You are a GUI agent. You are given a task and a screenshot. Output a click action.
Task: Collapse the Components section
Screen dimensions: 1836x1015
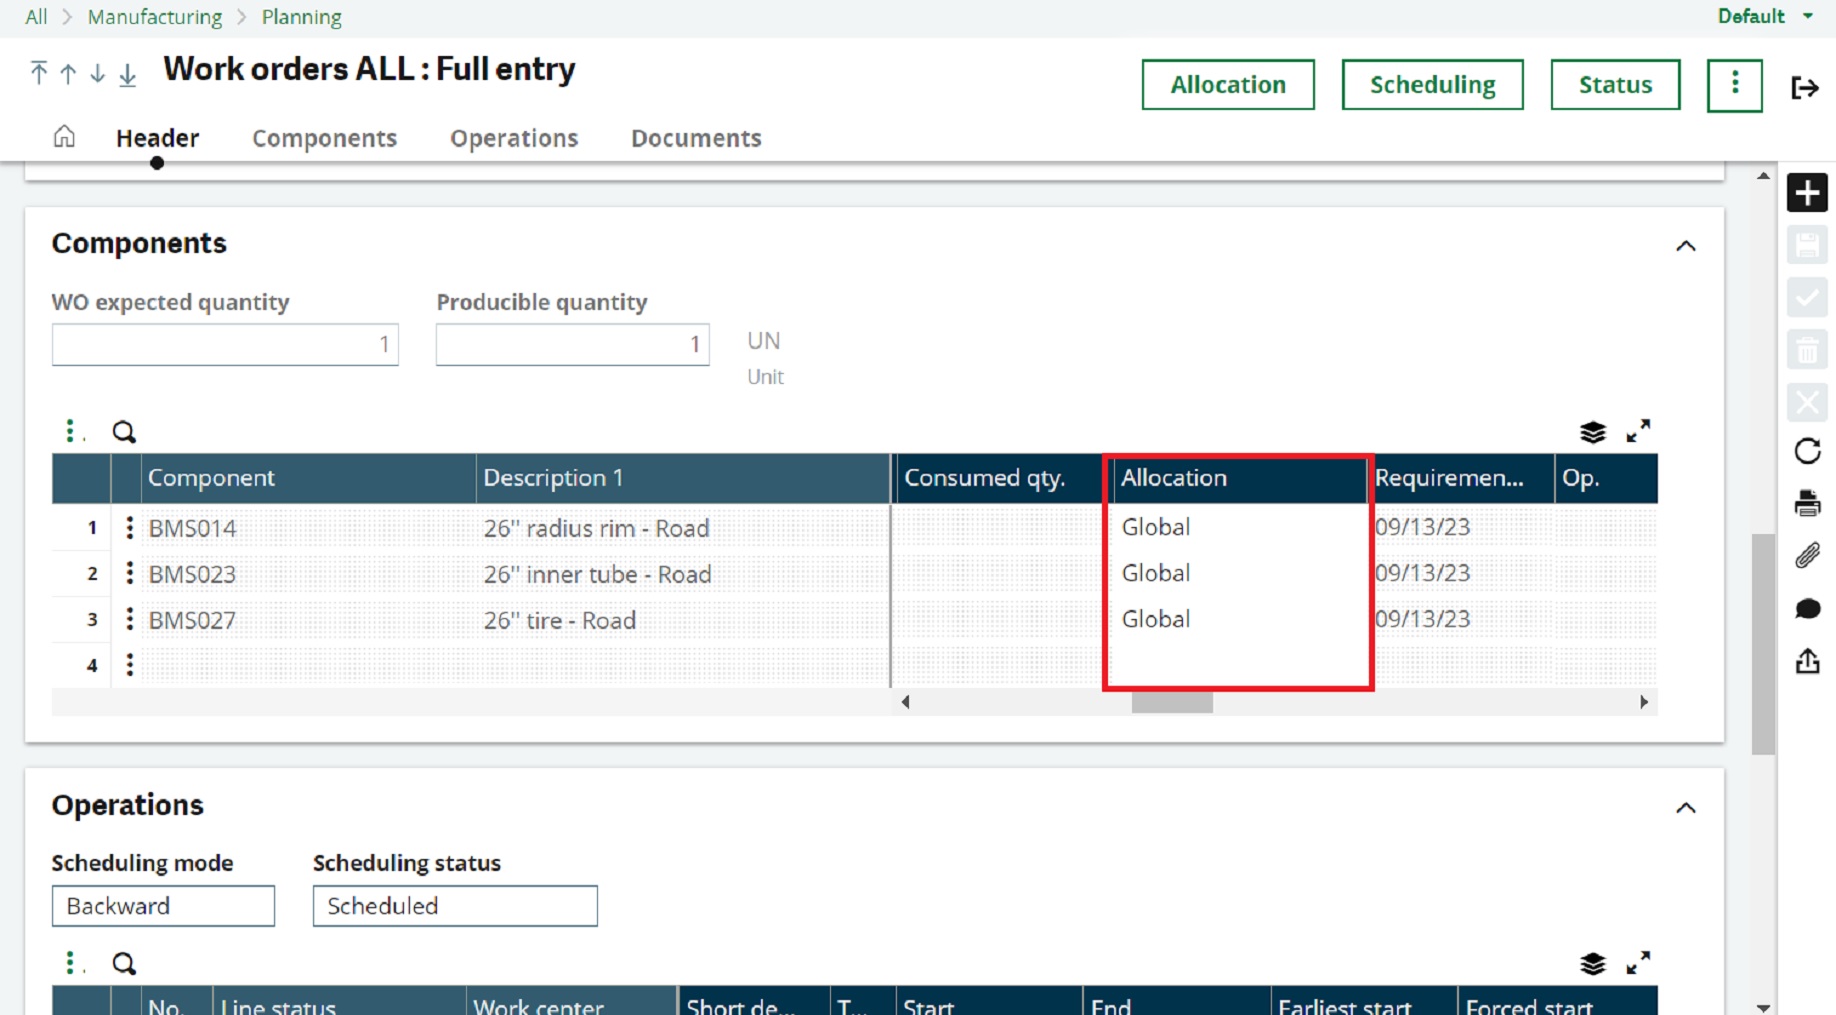1686,246
